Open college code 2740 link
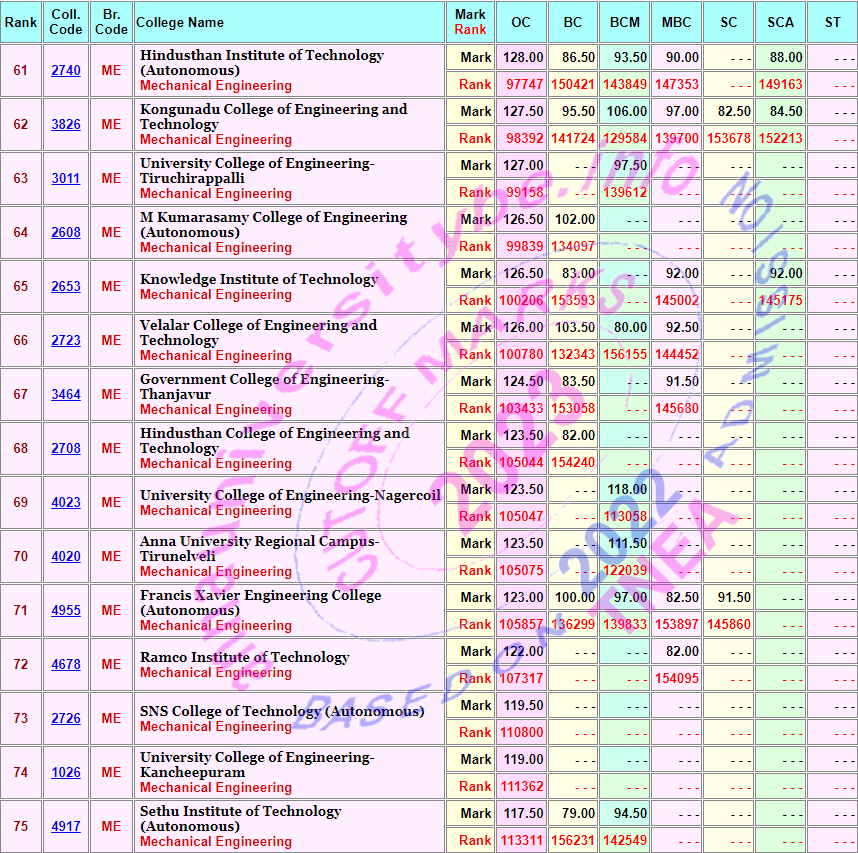858x853 pixels. pos(66,71)
